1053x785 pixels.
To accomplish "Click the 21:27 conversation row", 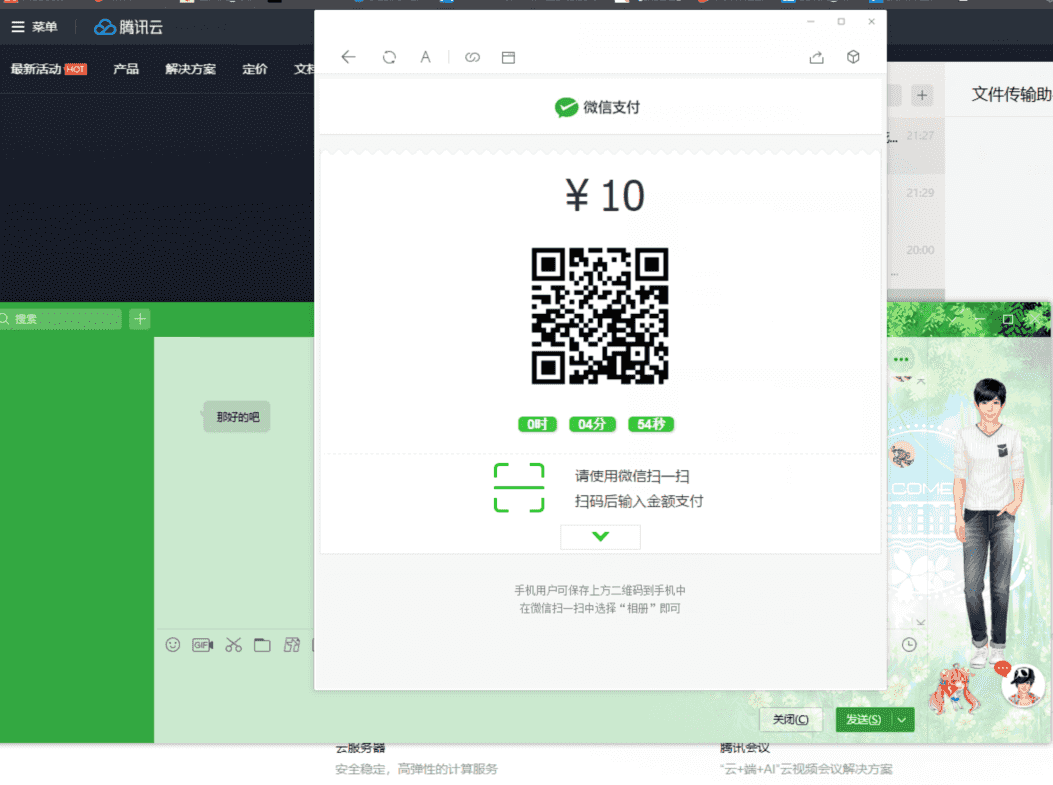I will (x=916, y=146).
